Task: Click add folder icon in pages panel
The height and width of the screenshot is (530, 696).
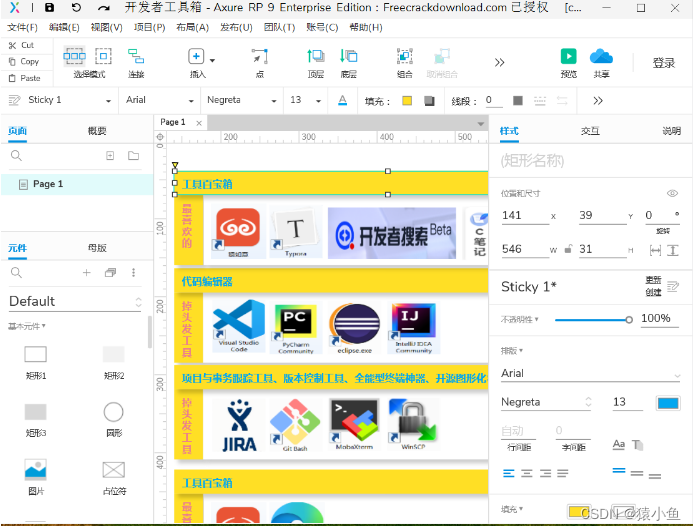Action: pos(133,156)
